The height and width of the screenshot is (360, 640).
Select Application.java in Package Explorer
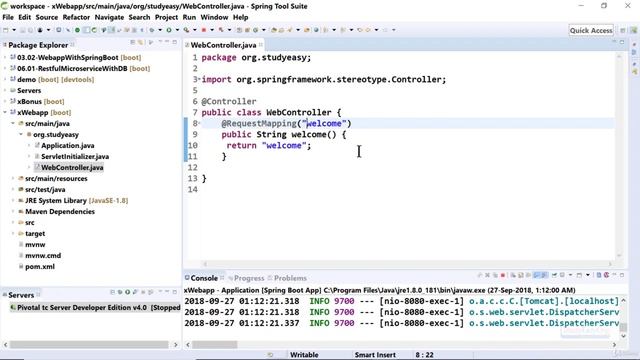(68, 145)
